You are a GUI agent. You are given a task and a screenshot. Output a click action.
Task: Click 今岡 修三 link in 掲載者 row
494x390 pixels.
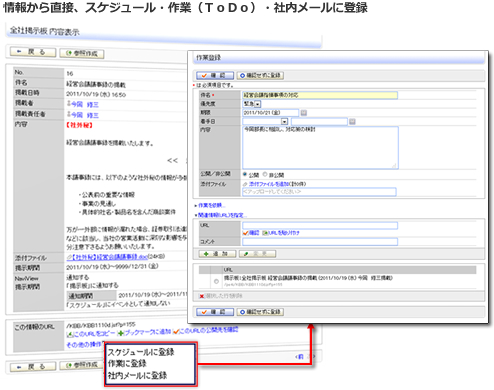pos(85,105)
